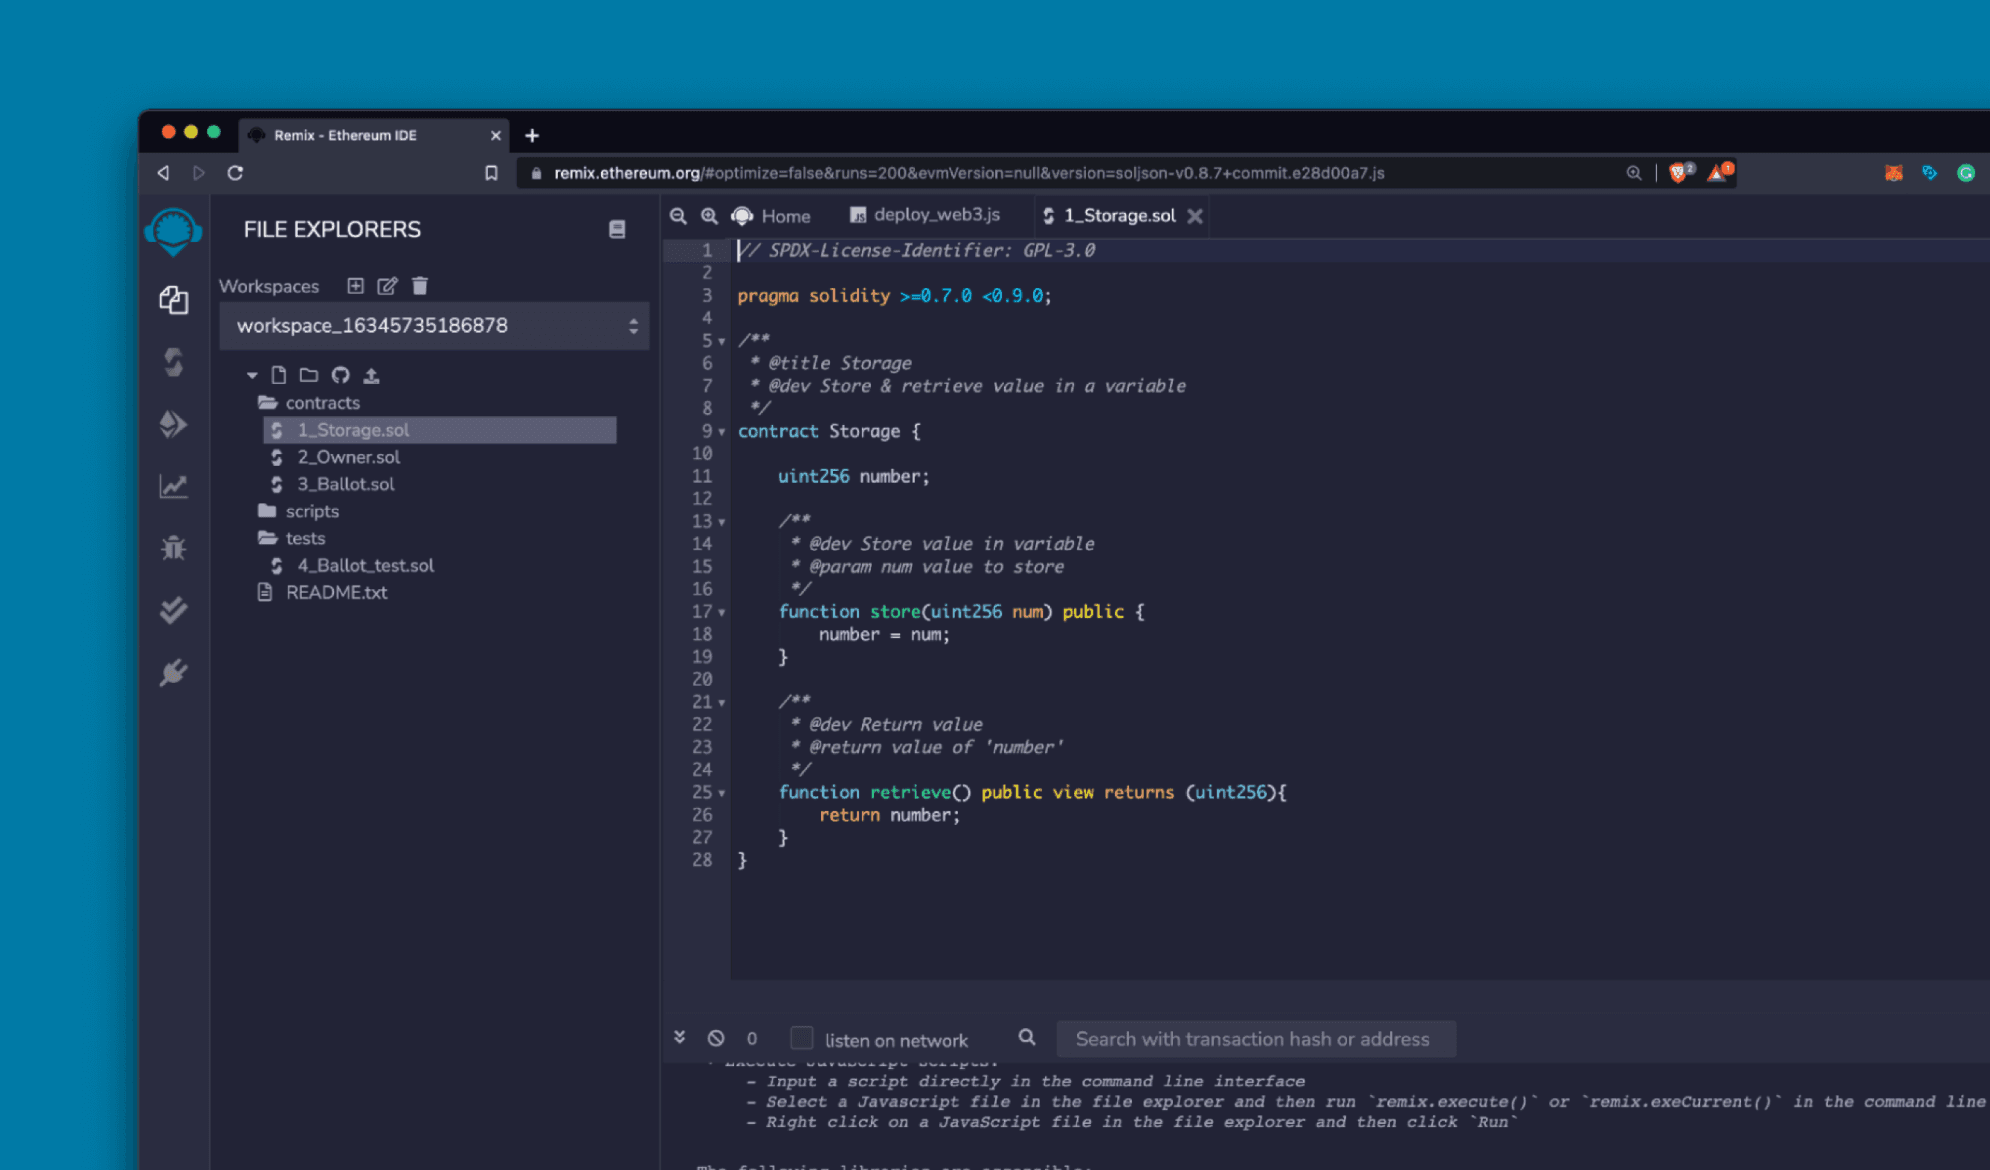This screenshot has height=1170, width=1990.
Task: Open the README.txt file
Action: click(336, 592)
